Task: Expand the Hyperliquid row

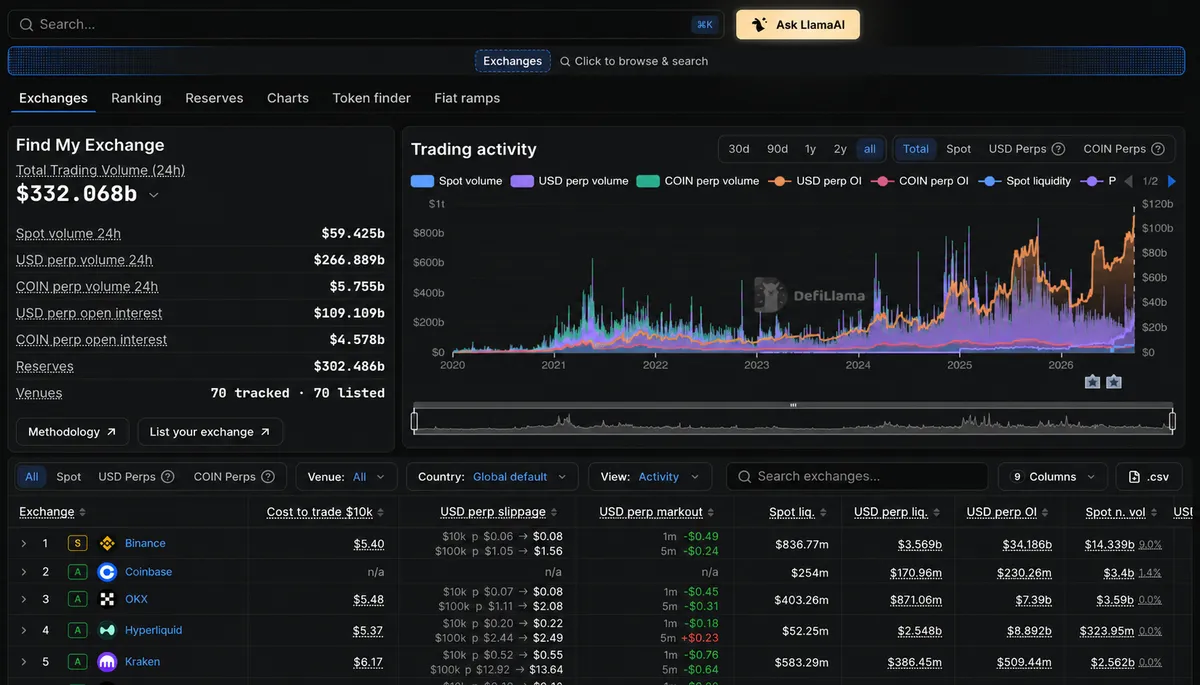Action: 23,630
